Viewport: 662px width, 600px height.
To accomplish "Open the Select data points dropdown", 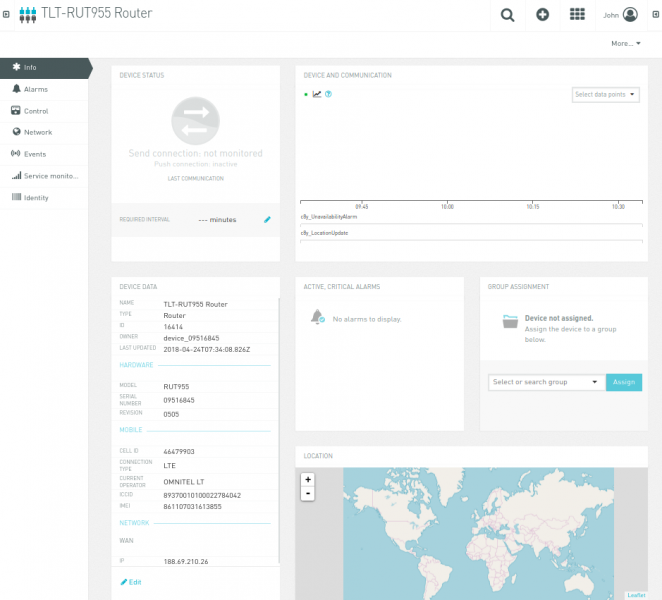I will [x=606, y=95].
